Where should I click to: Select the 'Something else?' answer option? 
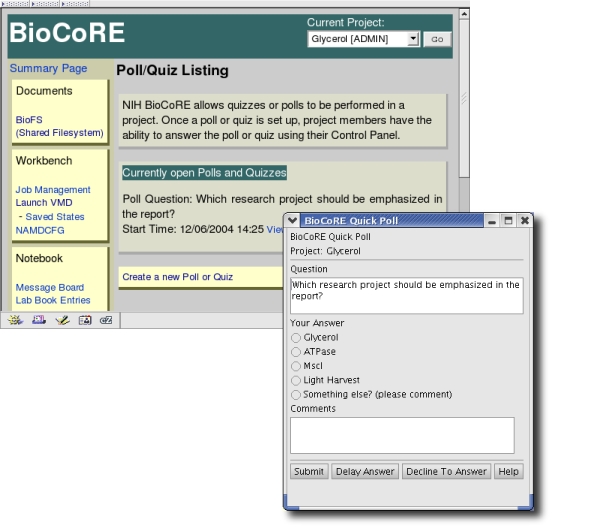coord(296,394)
